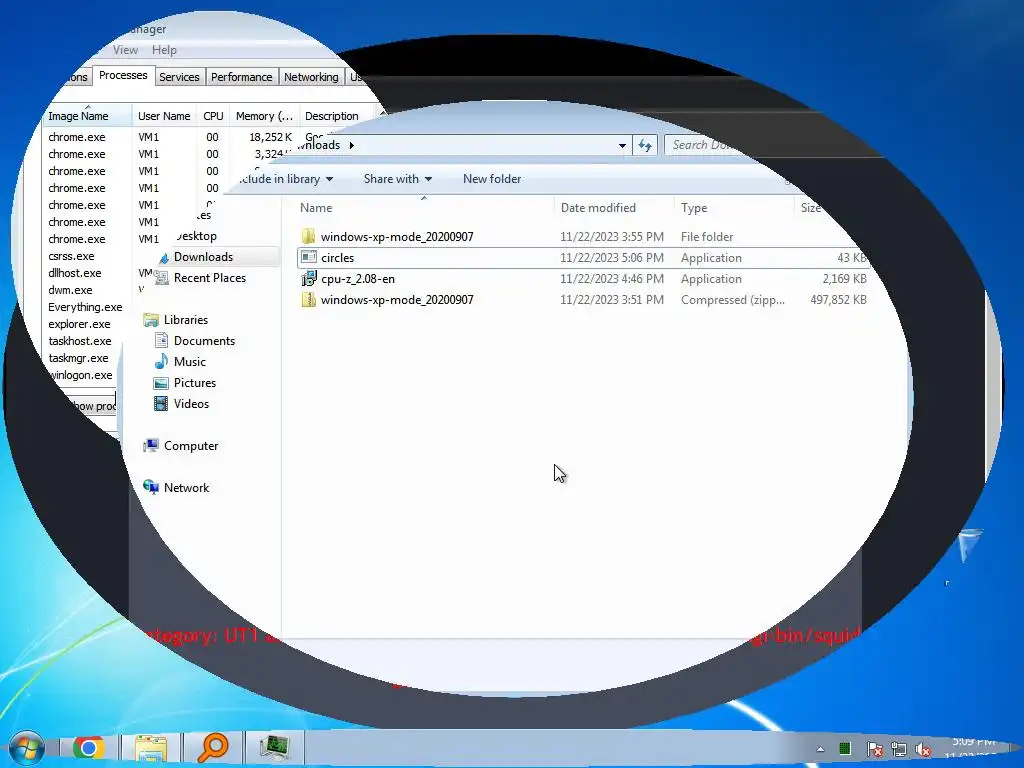Click the Documents library icon

pyautogui.click(x=161, y=340)
